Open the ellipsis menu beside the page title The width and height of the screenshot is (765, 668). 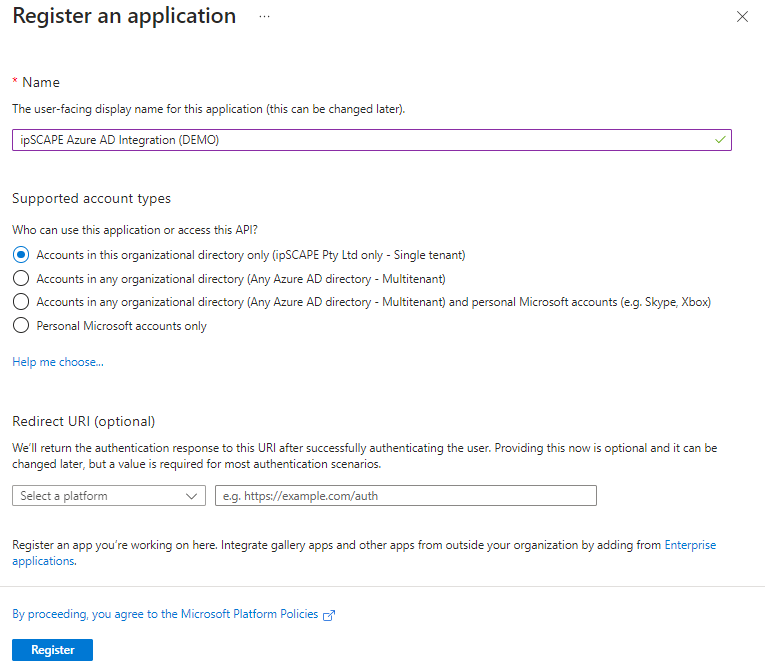[x=264, y=17]
